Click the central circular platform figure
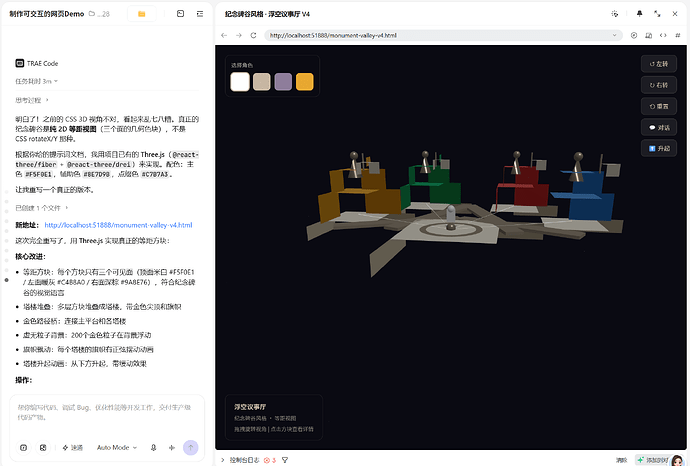Screen dimensions: 690x466 click(x=451, y=219)
